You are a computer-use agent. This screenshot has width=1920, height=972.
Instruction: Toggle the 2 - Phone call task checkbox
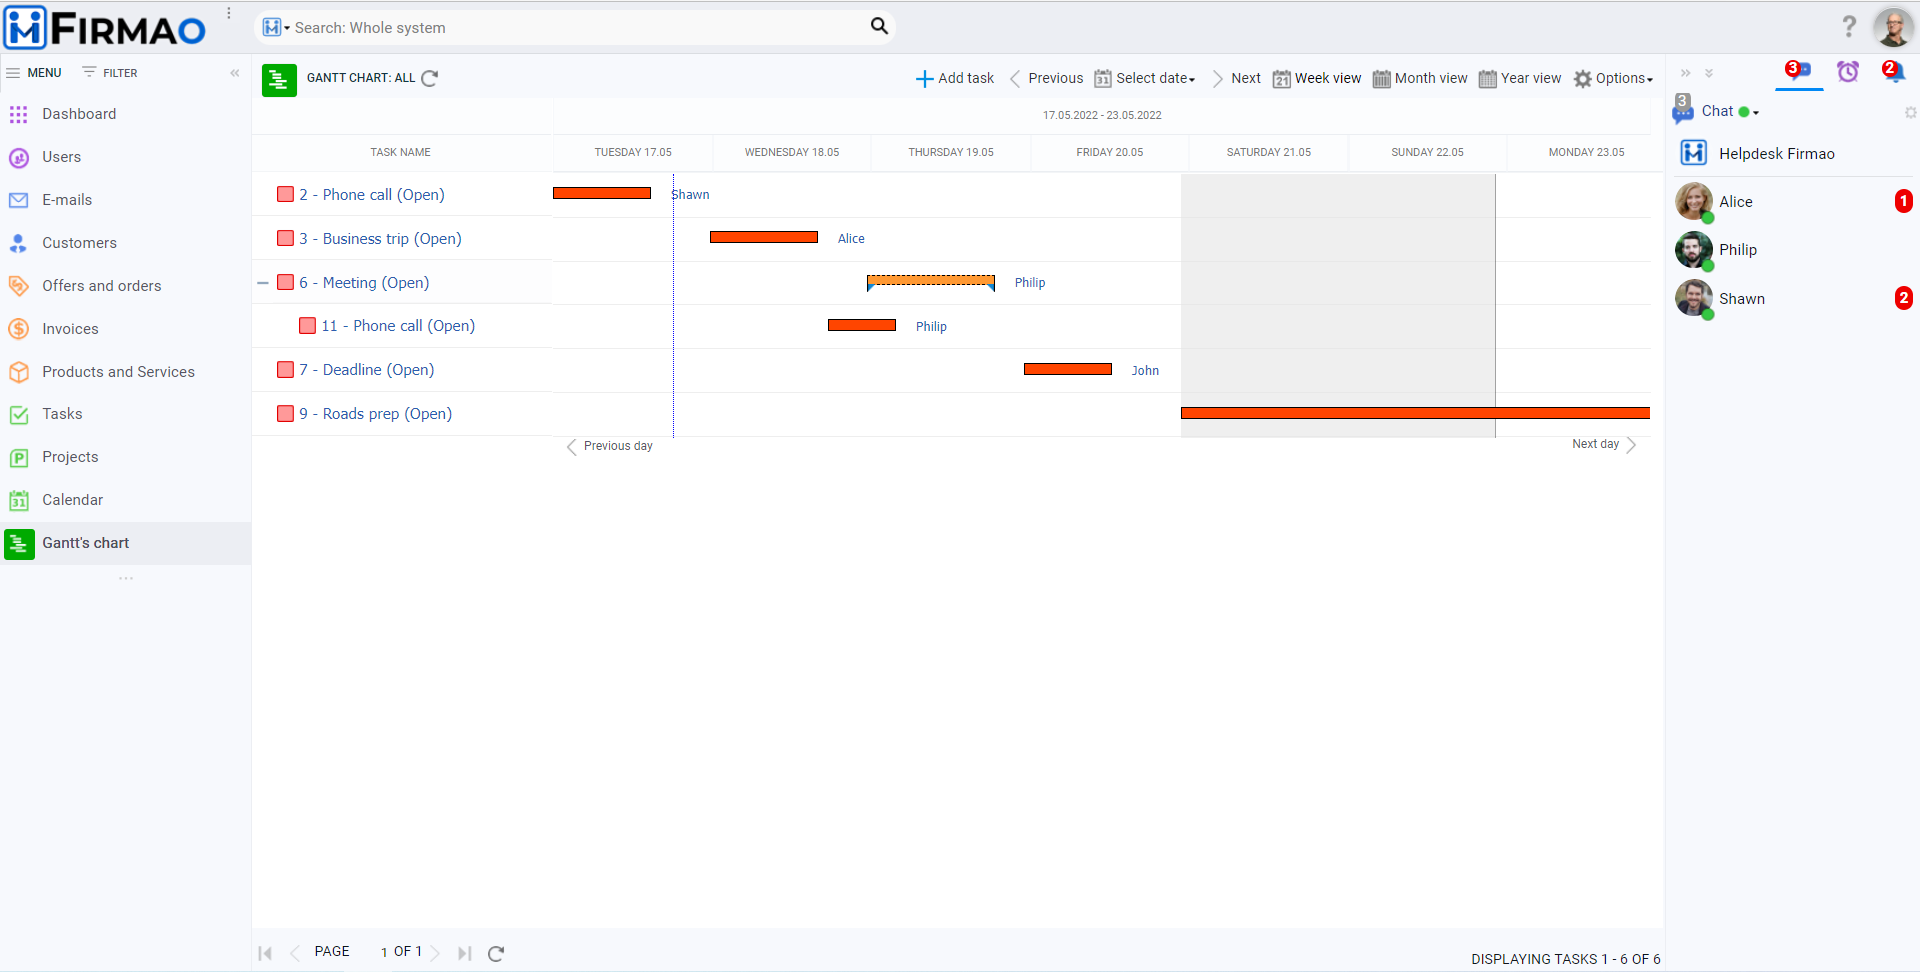(286, 194)
